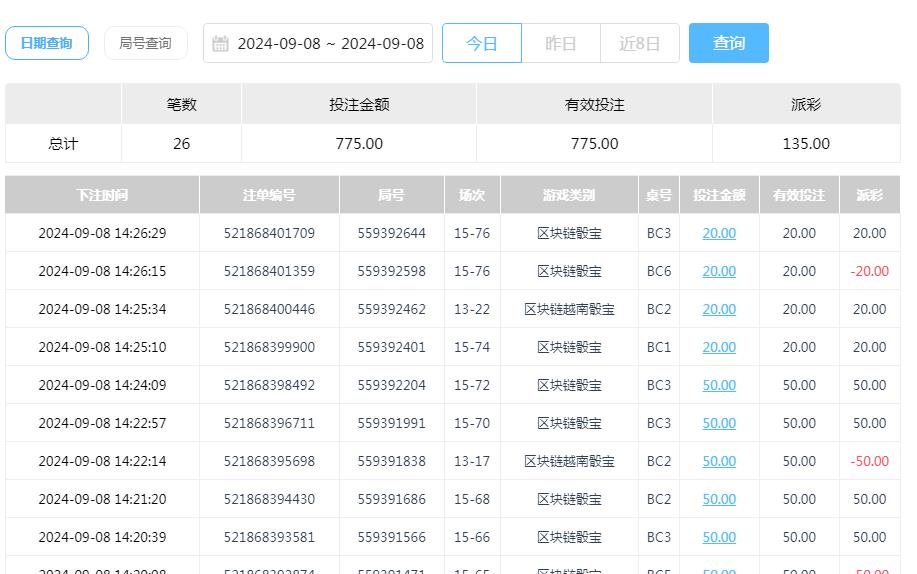Click the 下注时间 column header
Screen dimensions: 917x574
point(102,195)
